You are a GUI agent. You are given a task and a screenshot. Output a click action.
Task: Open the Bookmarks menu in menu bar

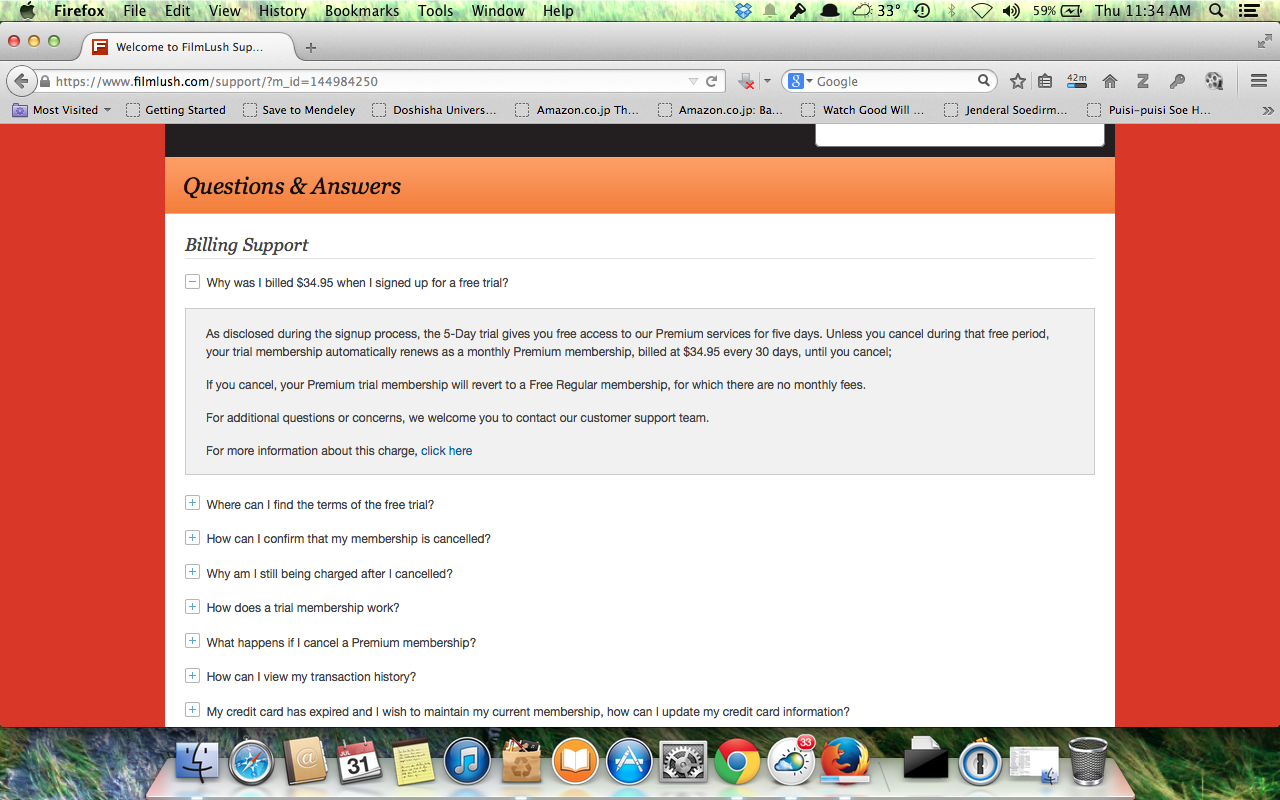(x=362, y=11)
